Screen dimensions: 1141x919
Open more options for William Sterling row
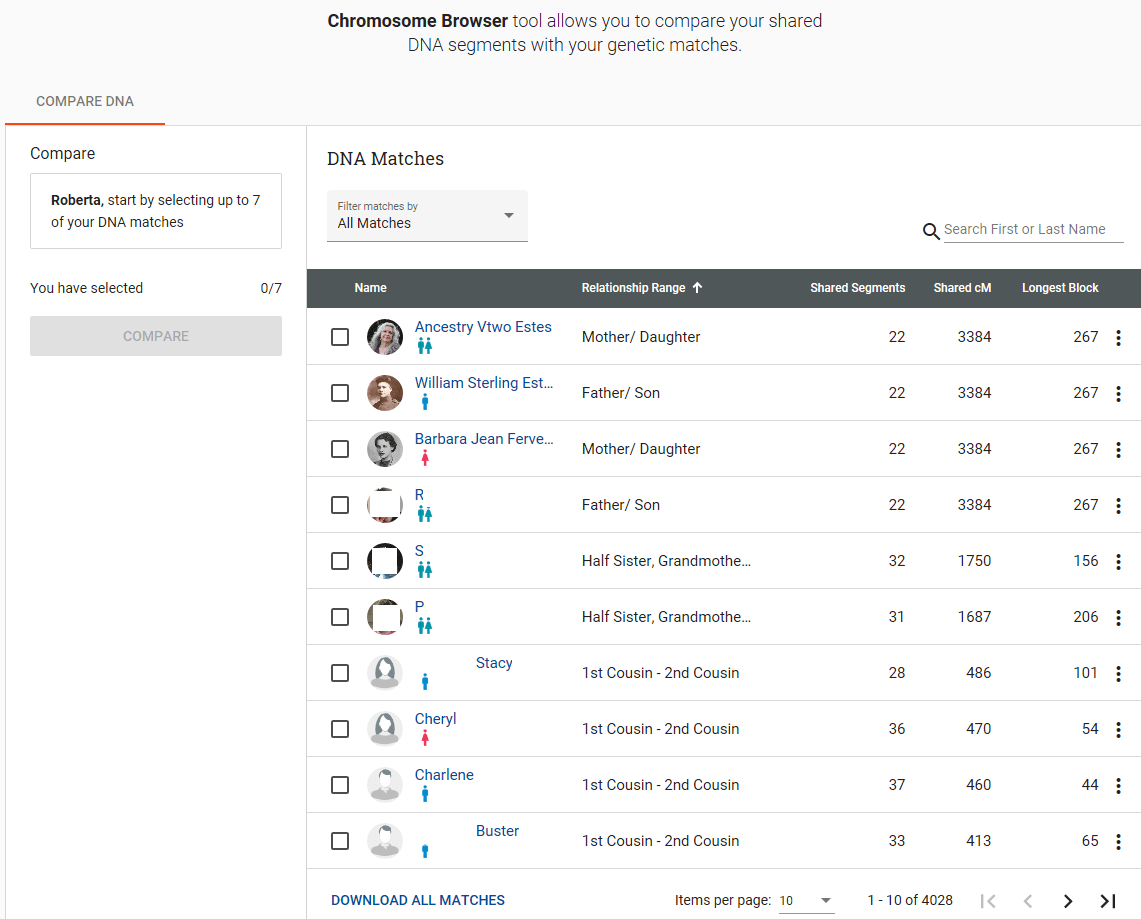point(1118,394)
